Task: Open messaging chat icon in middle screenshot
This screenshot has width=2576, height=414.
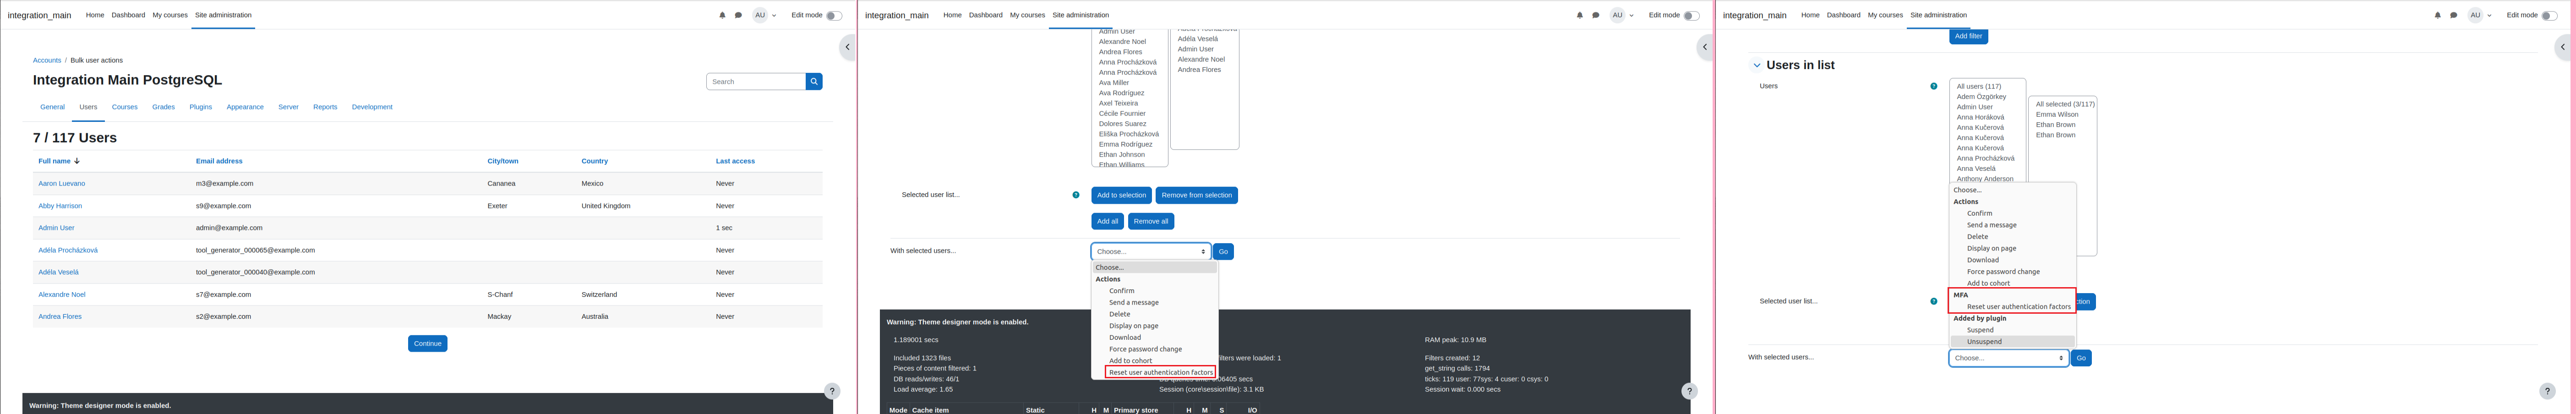Action: pyautogui.click(x=1595, y=15)
